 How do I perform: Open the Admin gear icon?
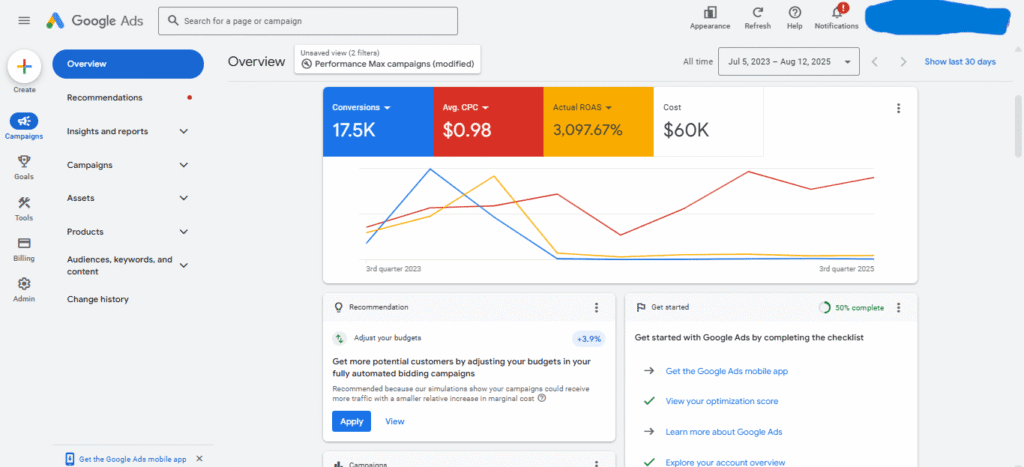[x=24, y=284]
